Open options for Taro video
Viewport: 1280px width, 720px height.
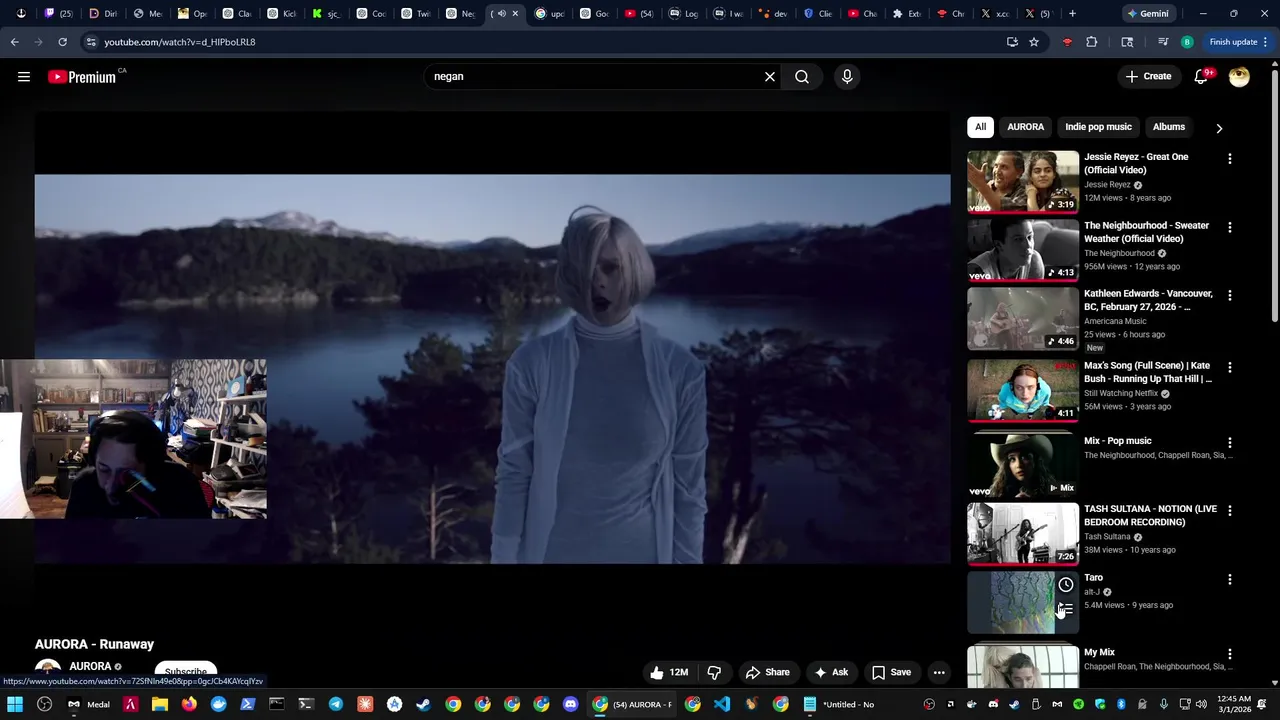(x=1230, y=579)
